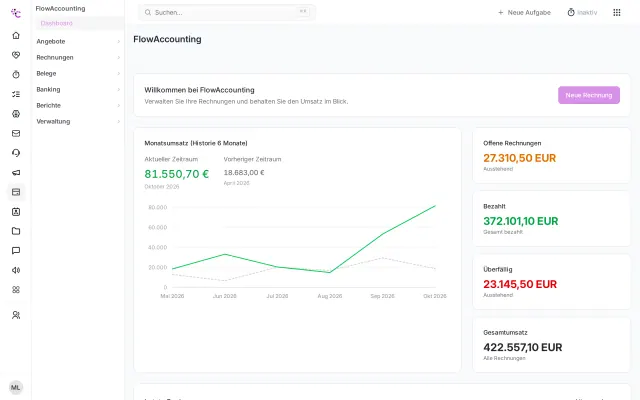Open the four-circle apps icon in the sidebar
Screen dimensions: 640x400
tap(16, 290)
